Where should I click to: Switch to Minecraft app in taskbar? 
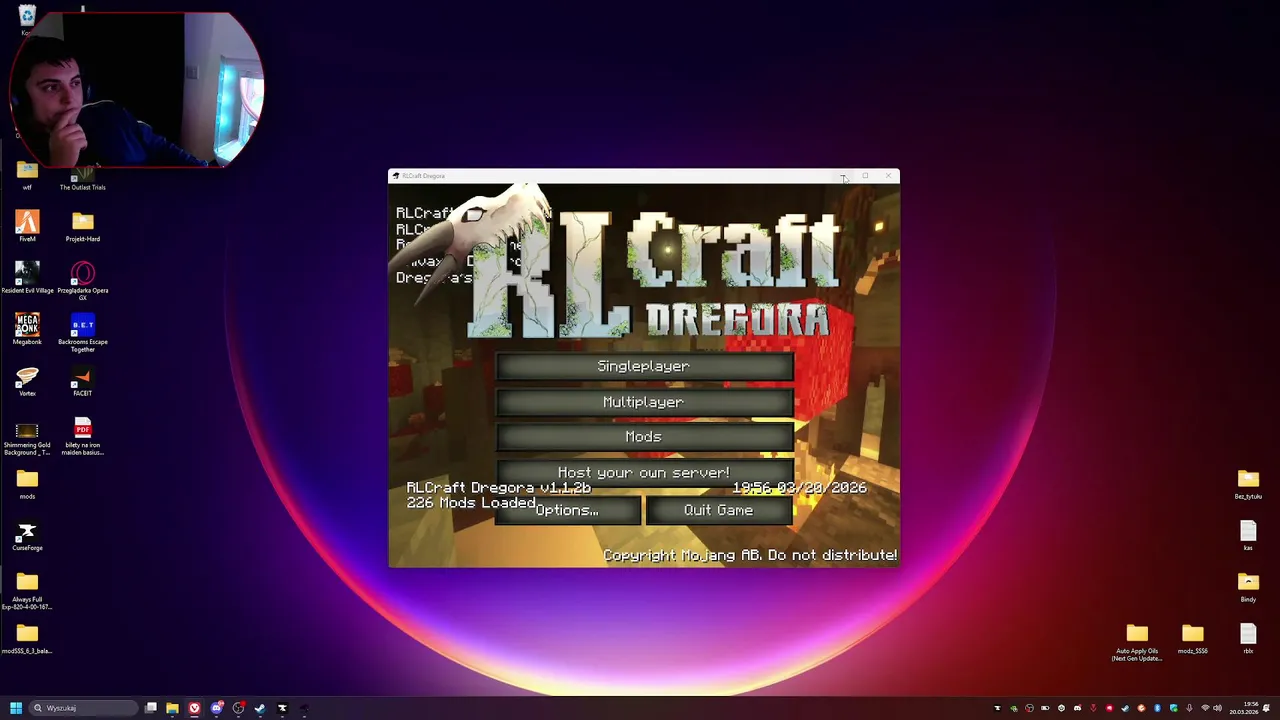pos(304,708)
